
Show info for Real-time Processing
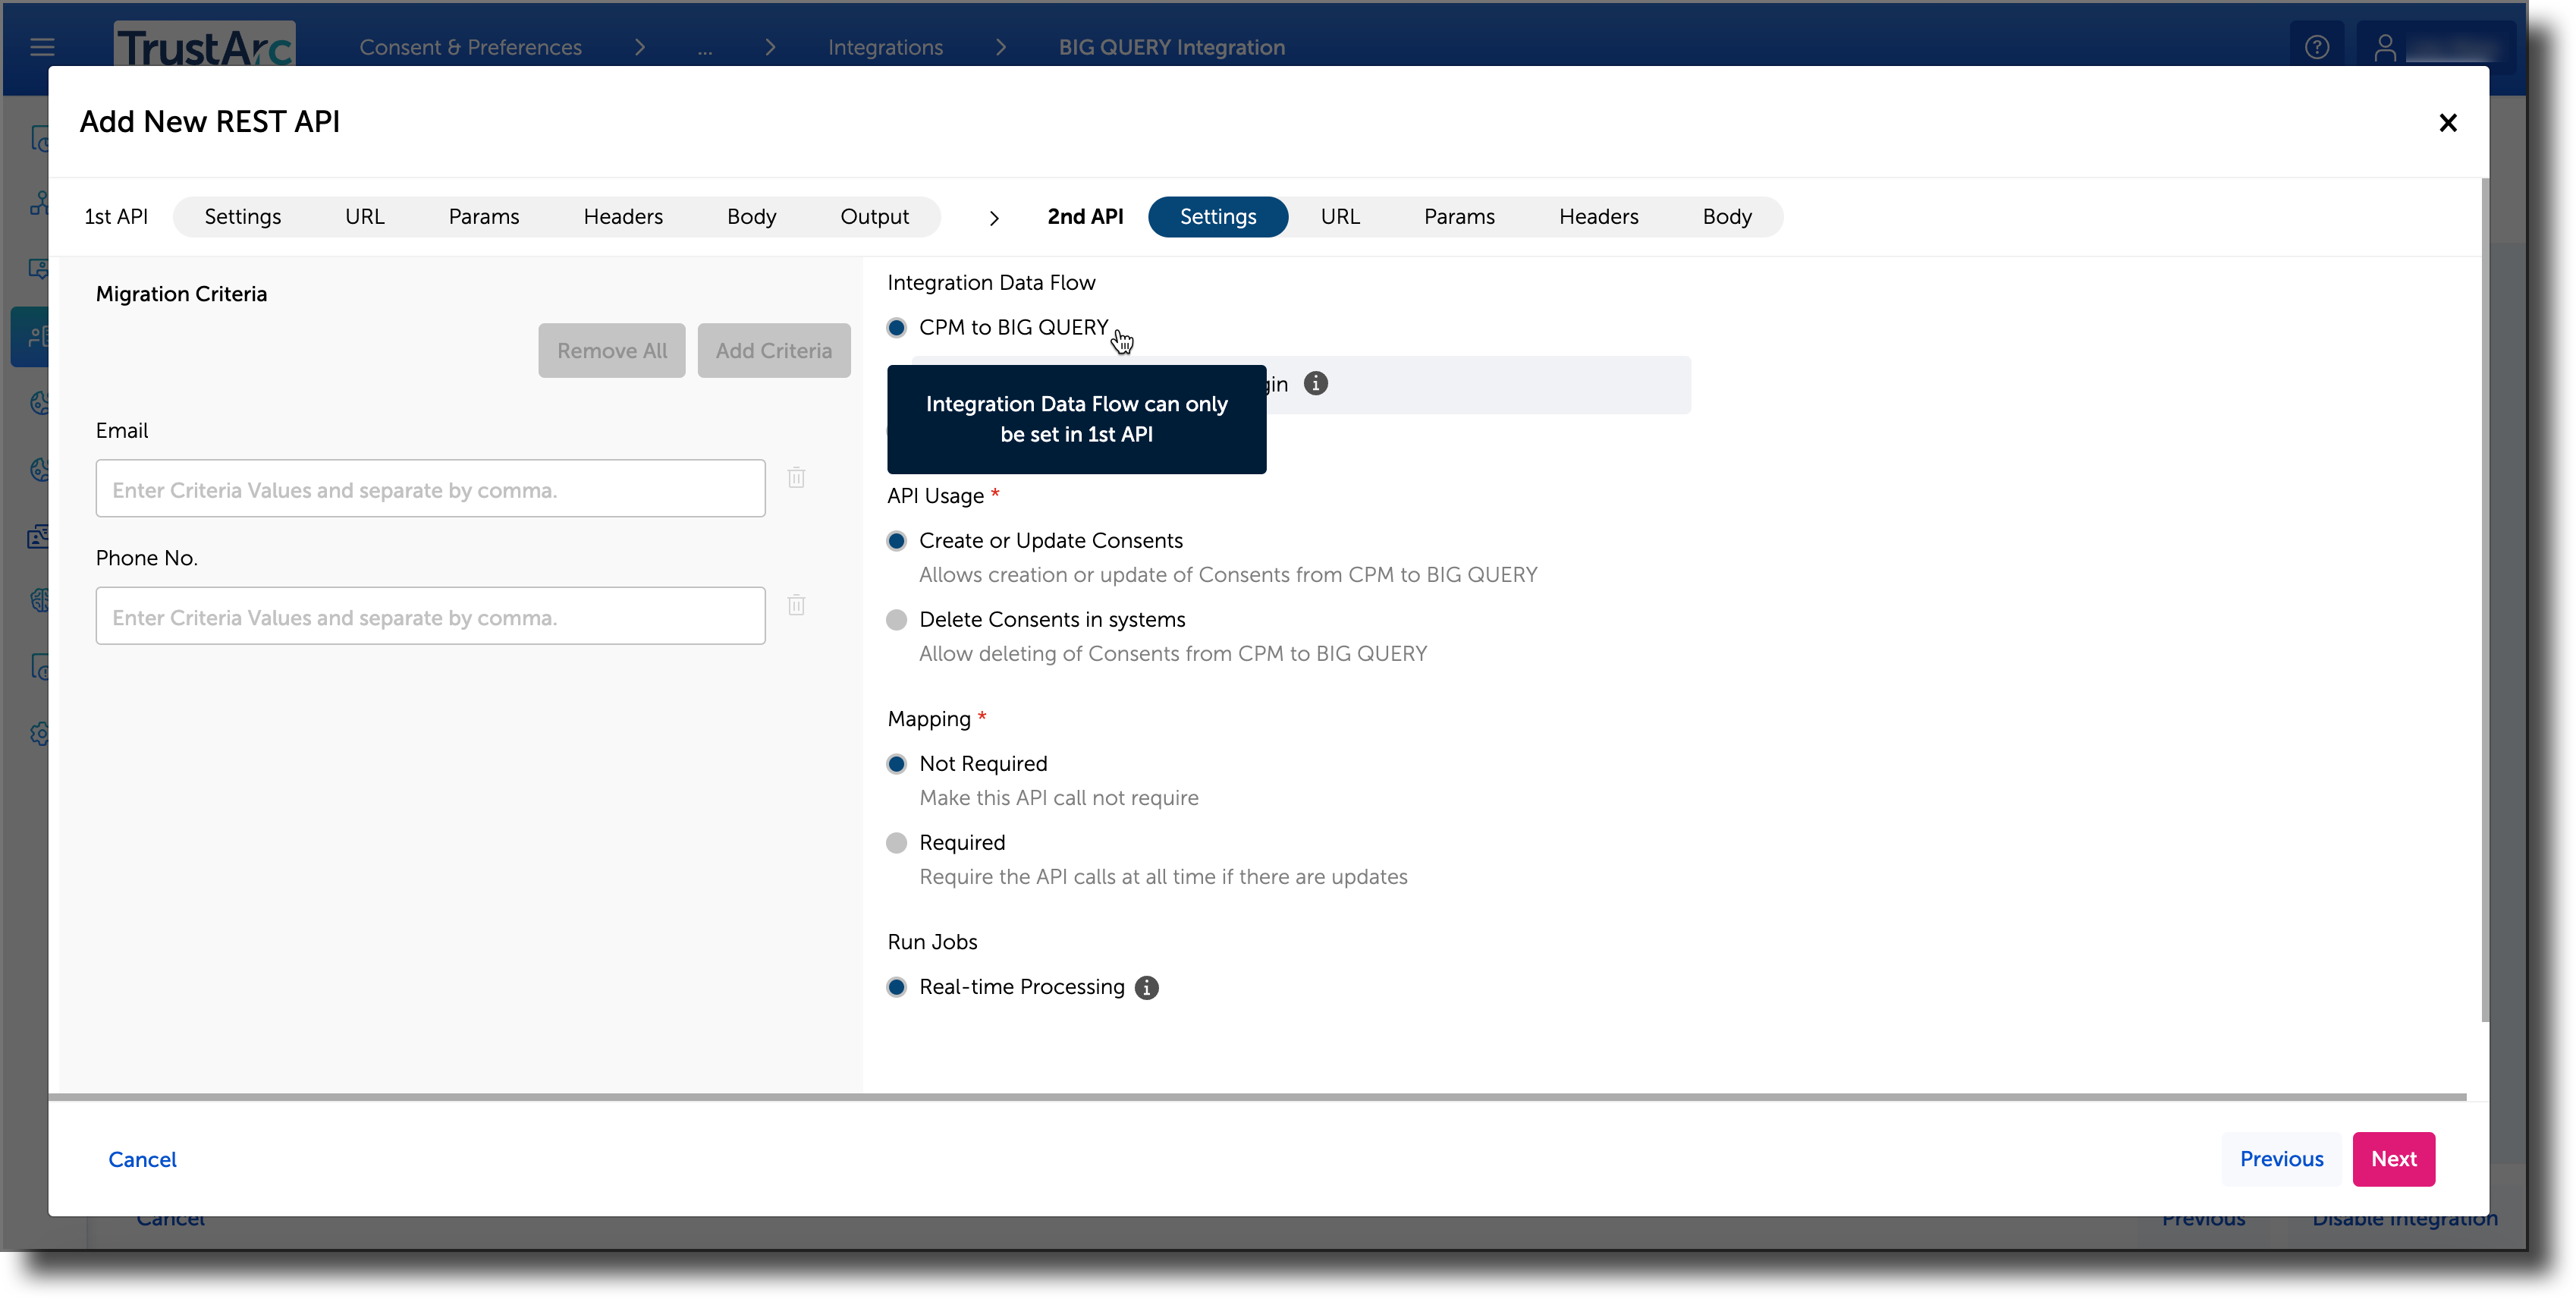click(x=1146, y=988)
